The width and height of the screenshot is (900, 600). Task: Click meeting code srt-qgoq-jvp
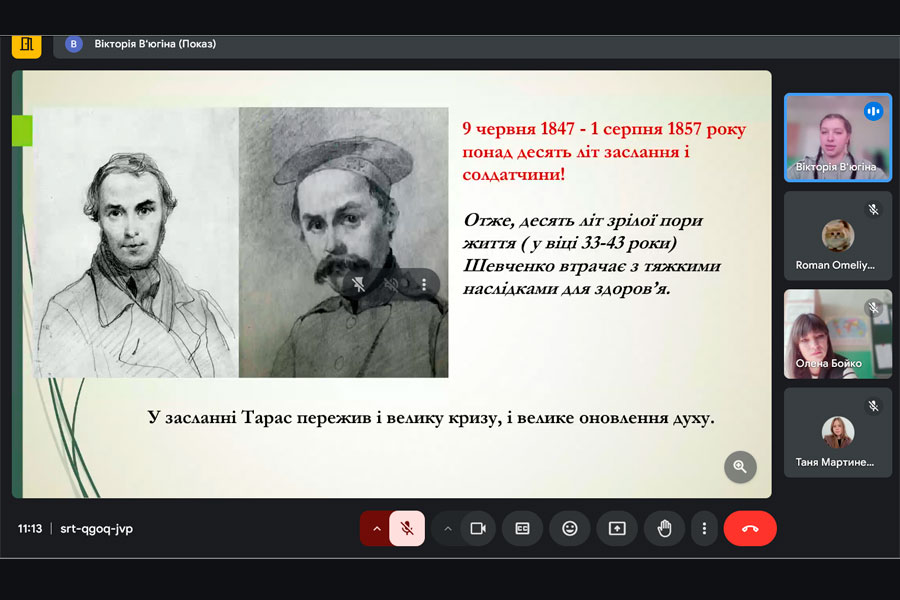click(x=96, y=528)
